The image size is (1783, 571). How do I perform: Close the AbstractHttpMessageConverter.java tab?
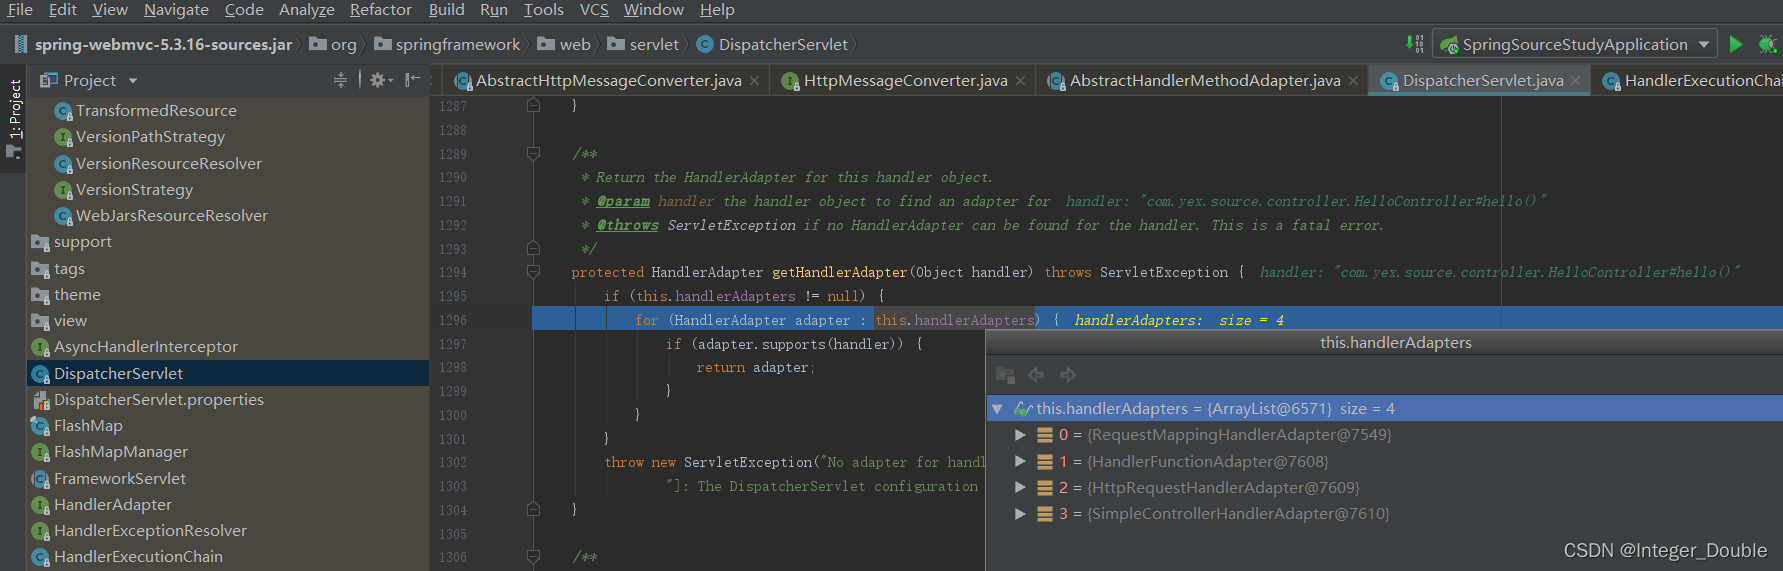(754, 81)
